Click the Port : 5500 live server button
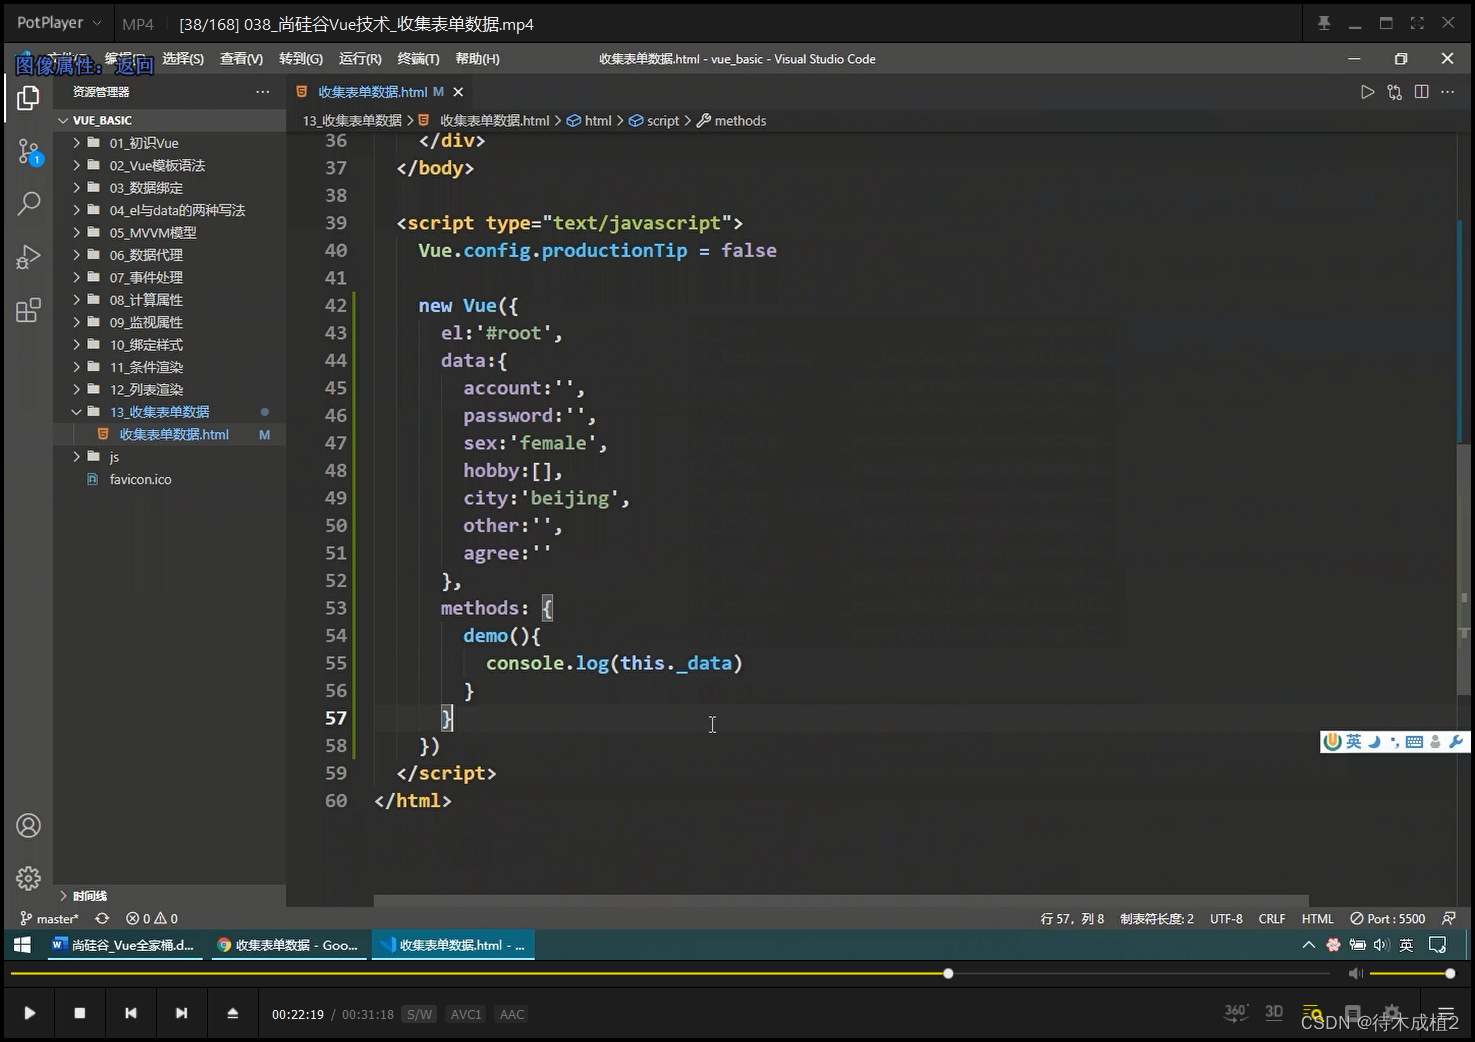Viewport: 1475px width, 1042px height. tap(1387, 918)
